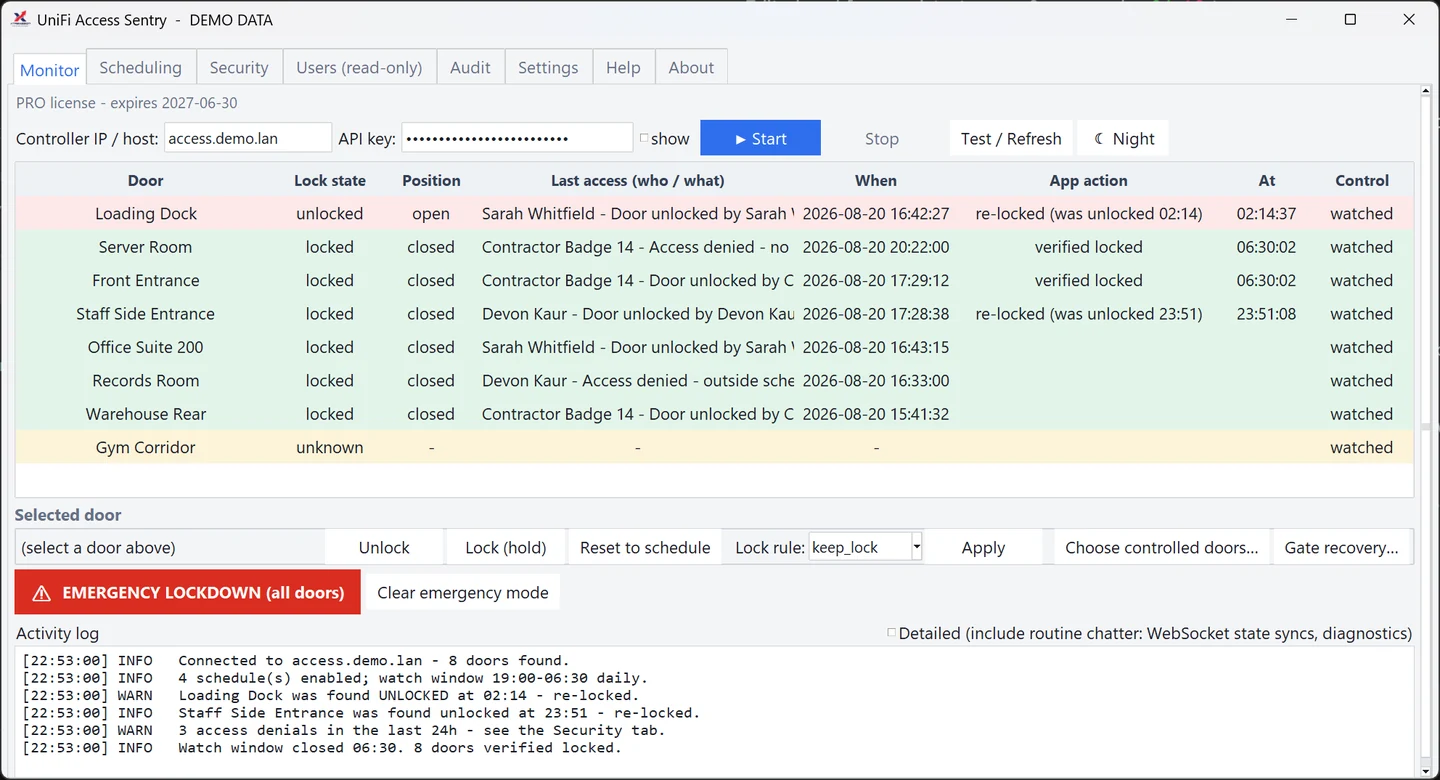Click Devon Kaur Access denied entry
1440x780 pixels.
638,381
